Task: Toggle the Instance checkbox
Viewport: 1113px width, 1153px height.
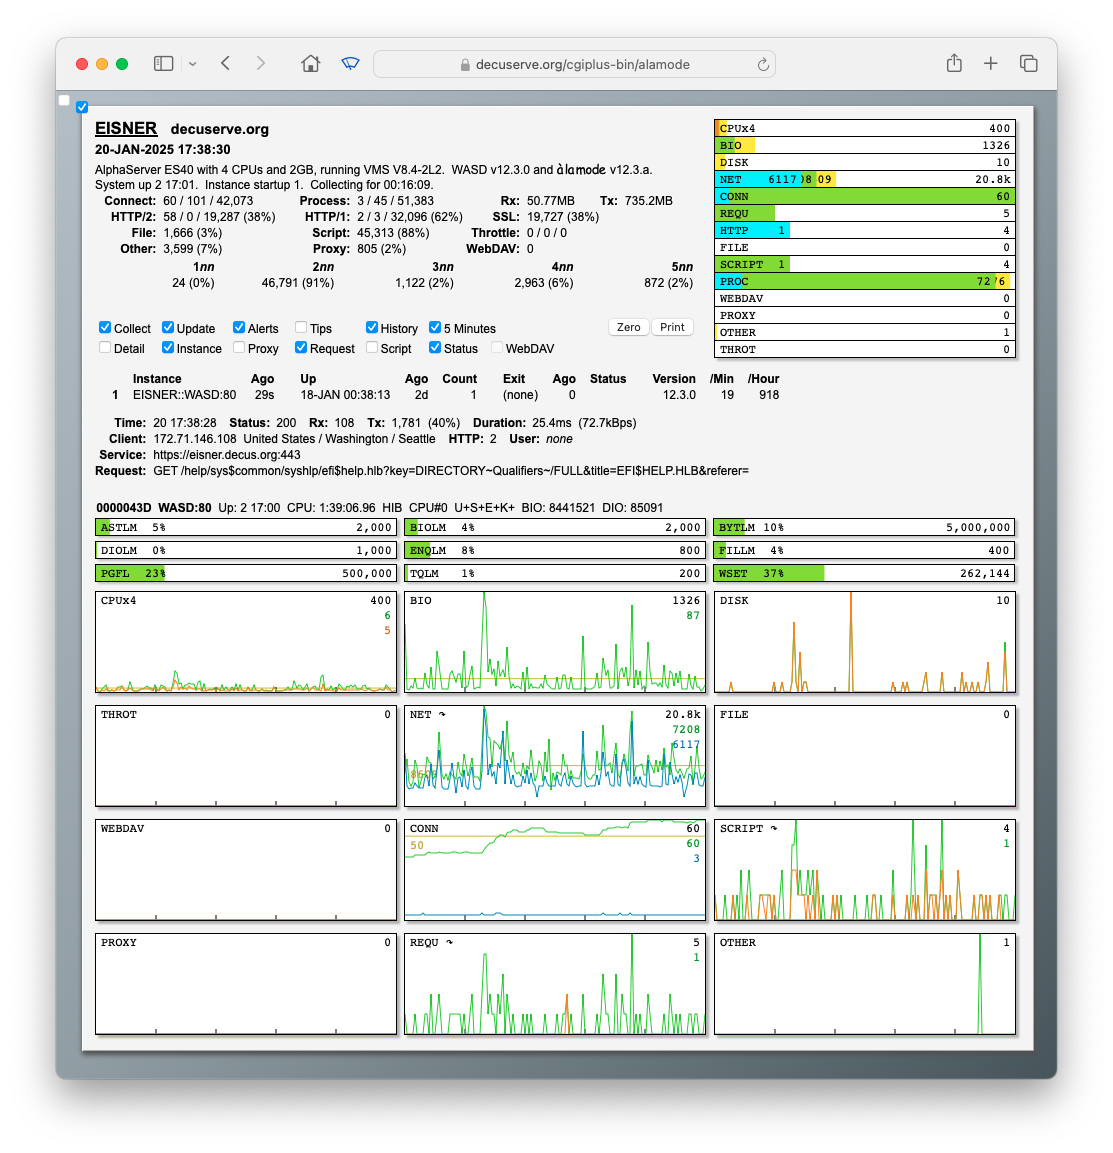Action: coord(168,347)
